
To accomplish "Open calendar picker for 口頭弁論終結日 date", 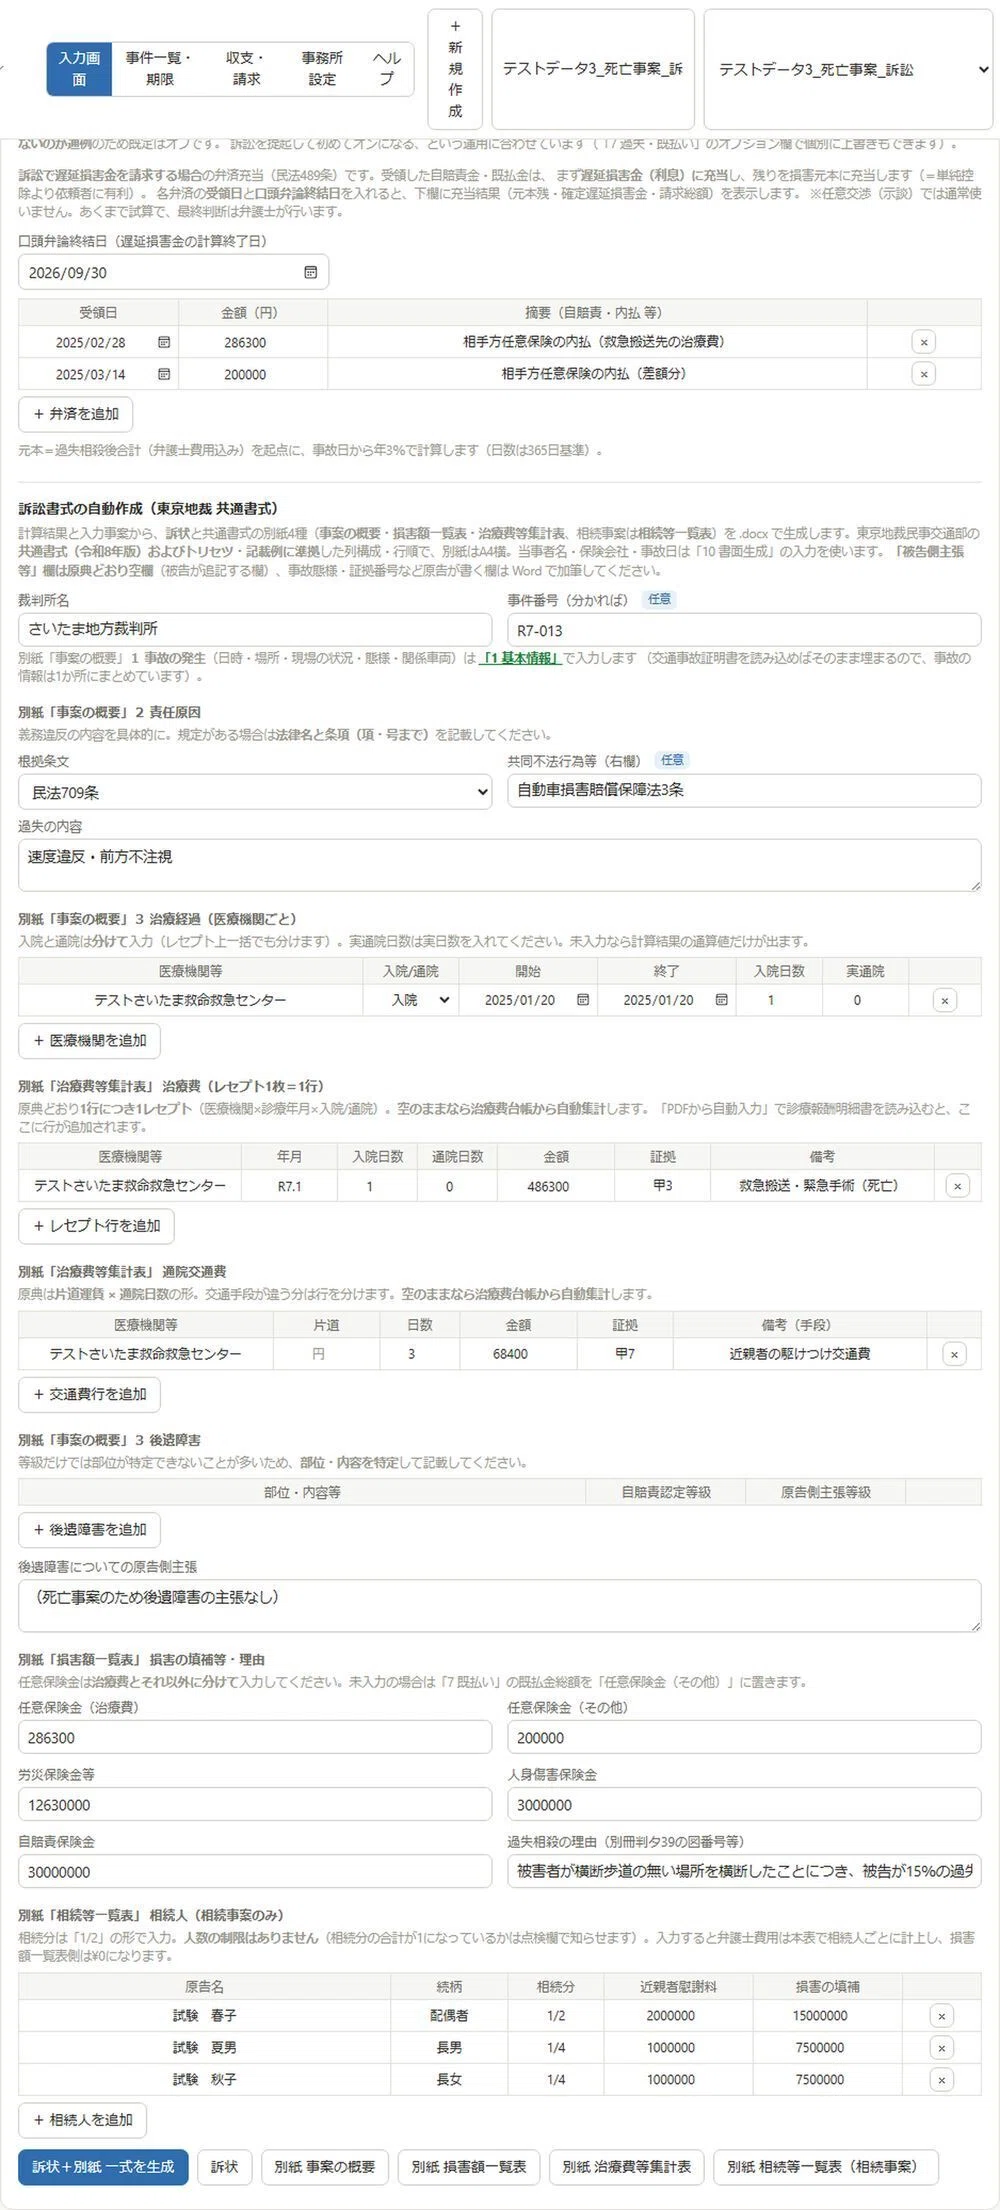I will tap(310, 272).
